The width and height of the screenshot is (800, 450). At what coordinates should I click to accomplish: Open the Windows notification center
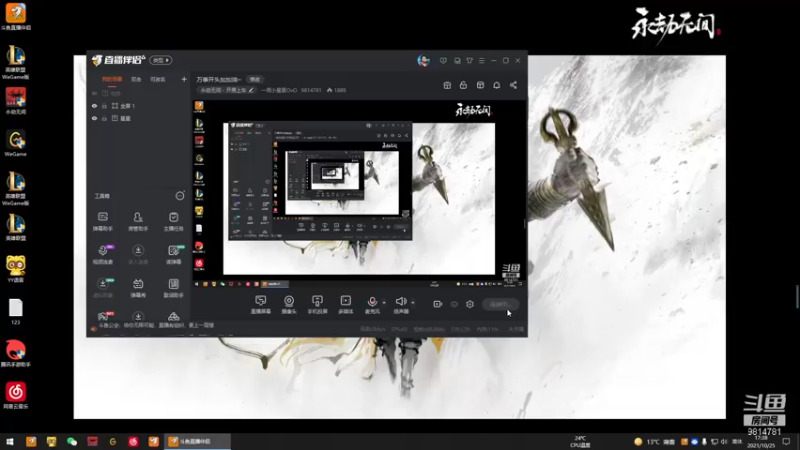(x=786, y=441)
